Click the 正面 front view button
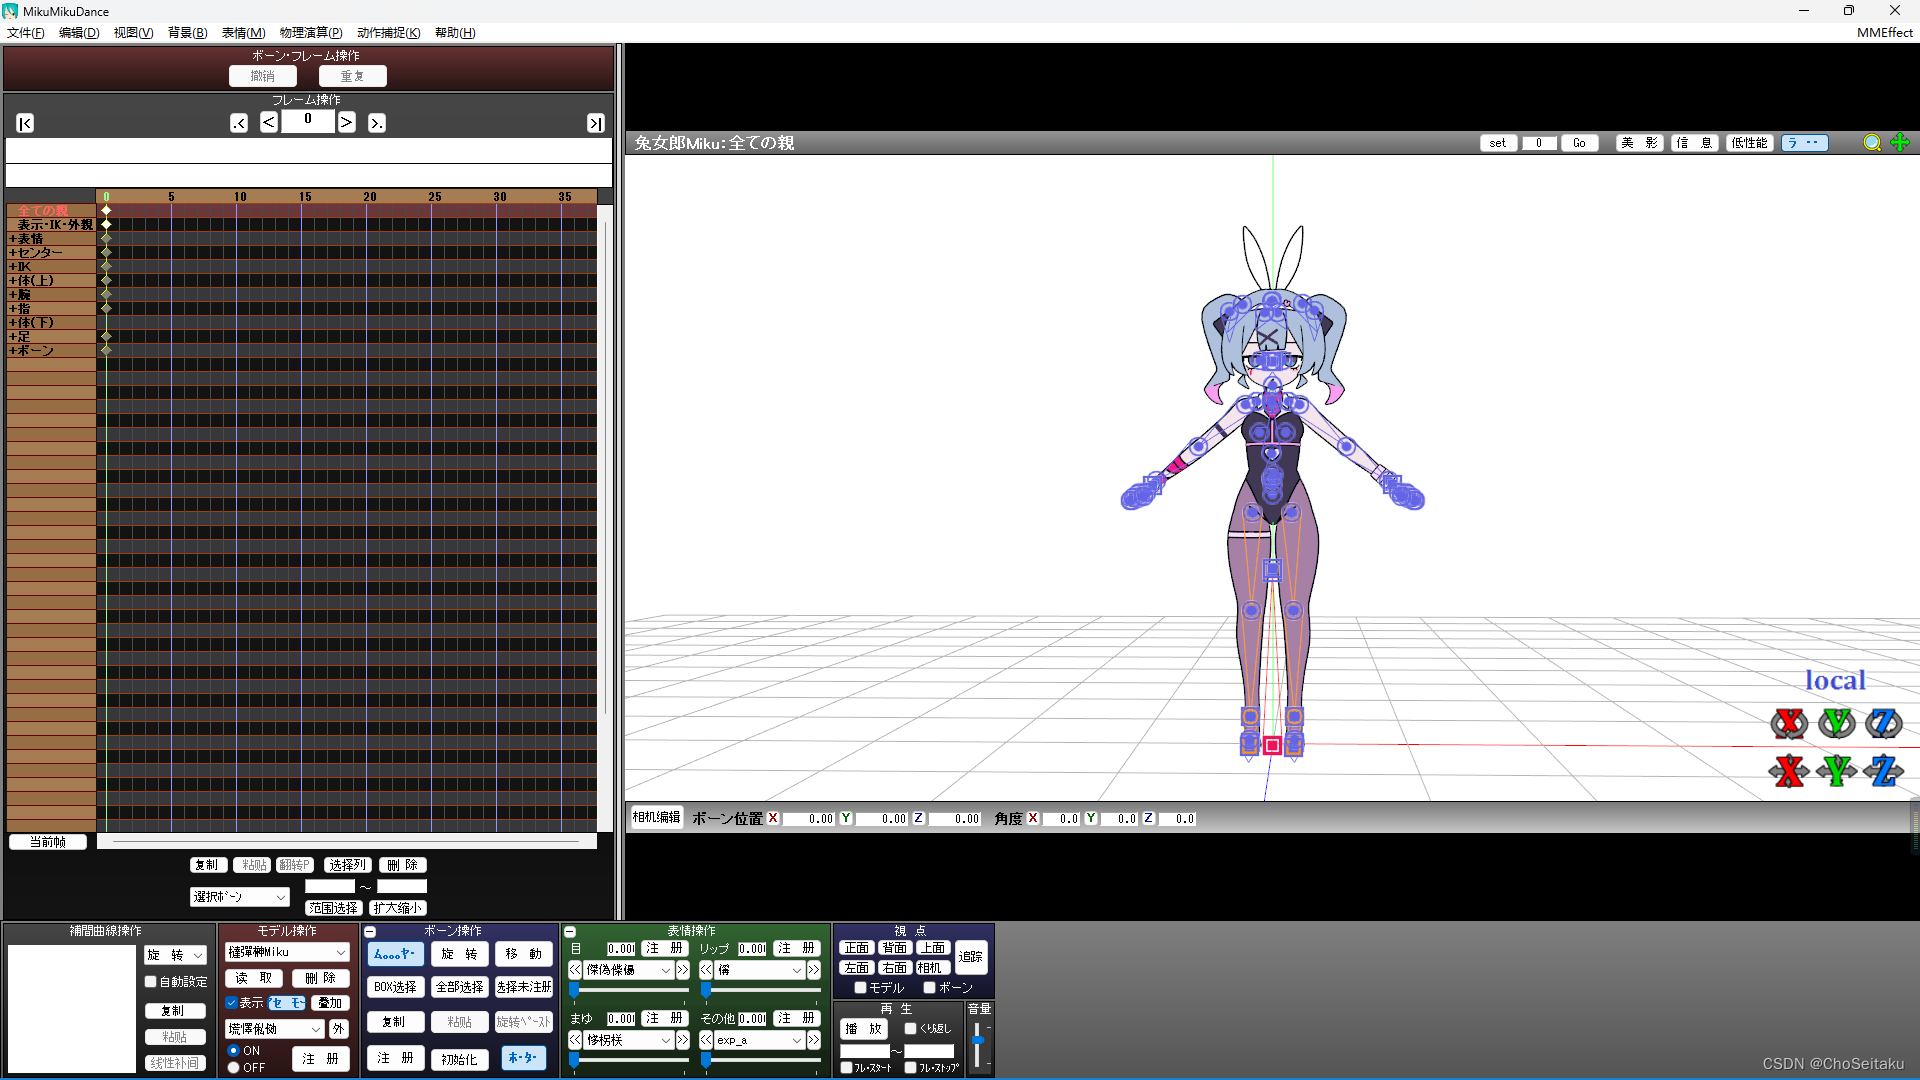This screenshot has width=1920, height=1080. pos(856,948)
